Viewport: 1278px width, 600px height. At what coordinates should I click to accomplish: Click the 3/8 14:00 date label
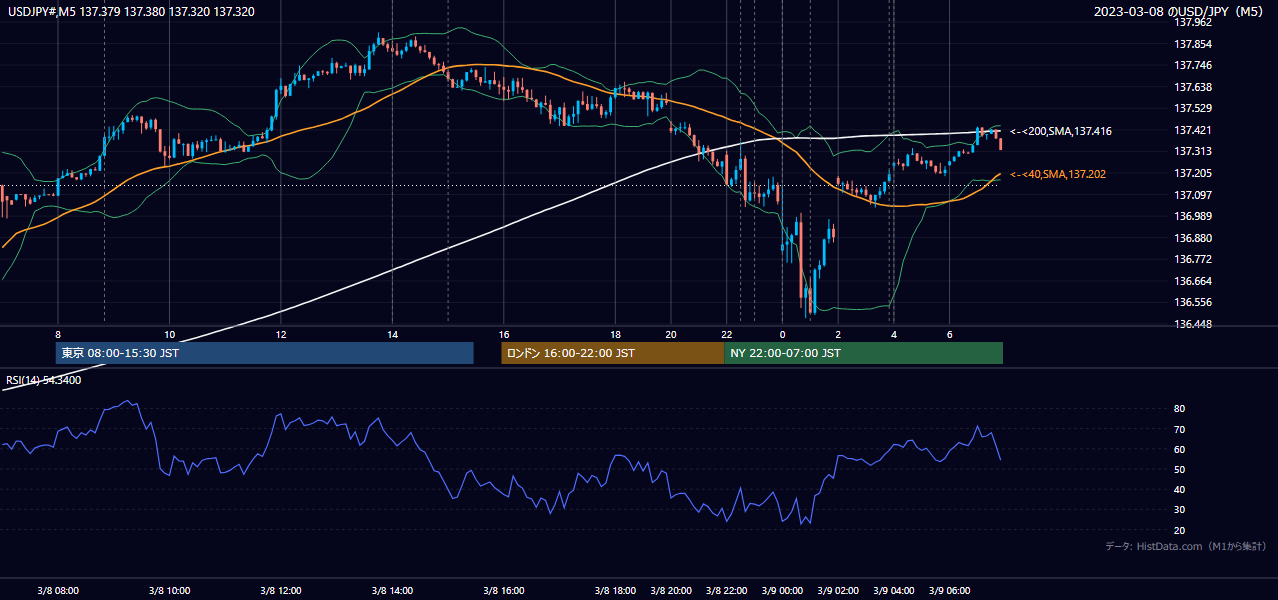pyautogui.click(x=392, y=590)
